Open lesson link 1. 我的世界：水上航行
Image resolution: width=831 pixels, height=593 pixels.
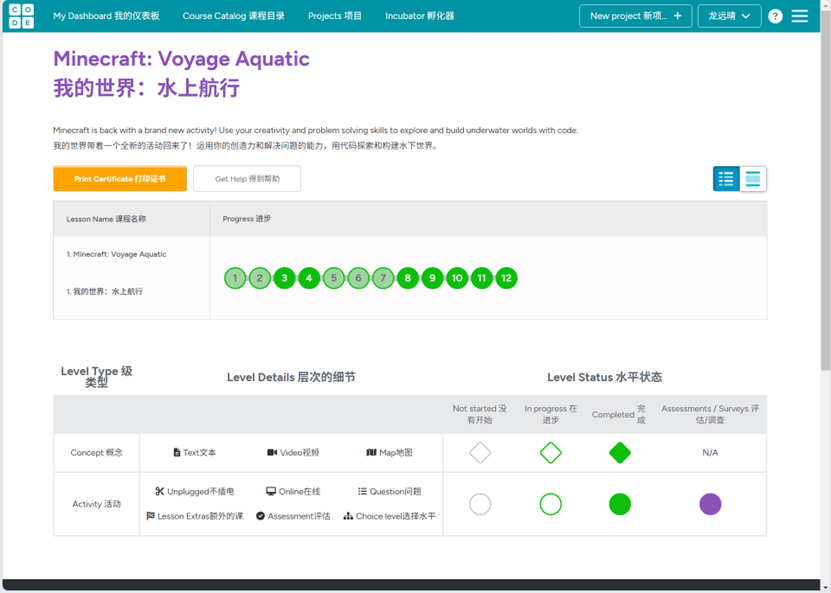coord(104,291)
